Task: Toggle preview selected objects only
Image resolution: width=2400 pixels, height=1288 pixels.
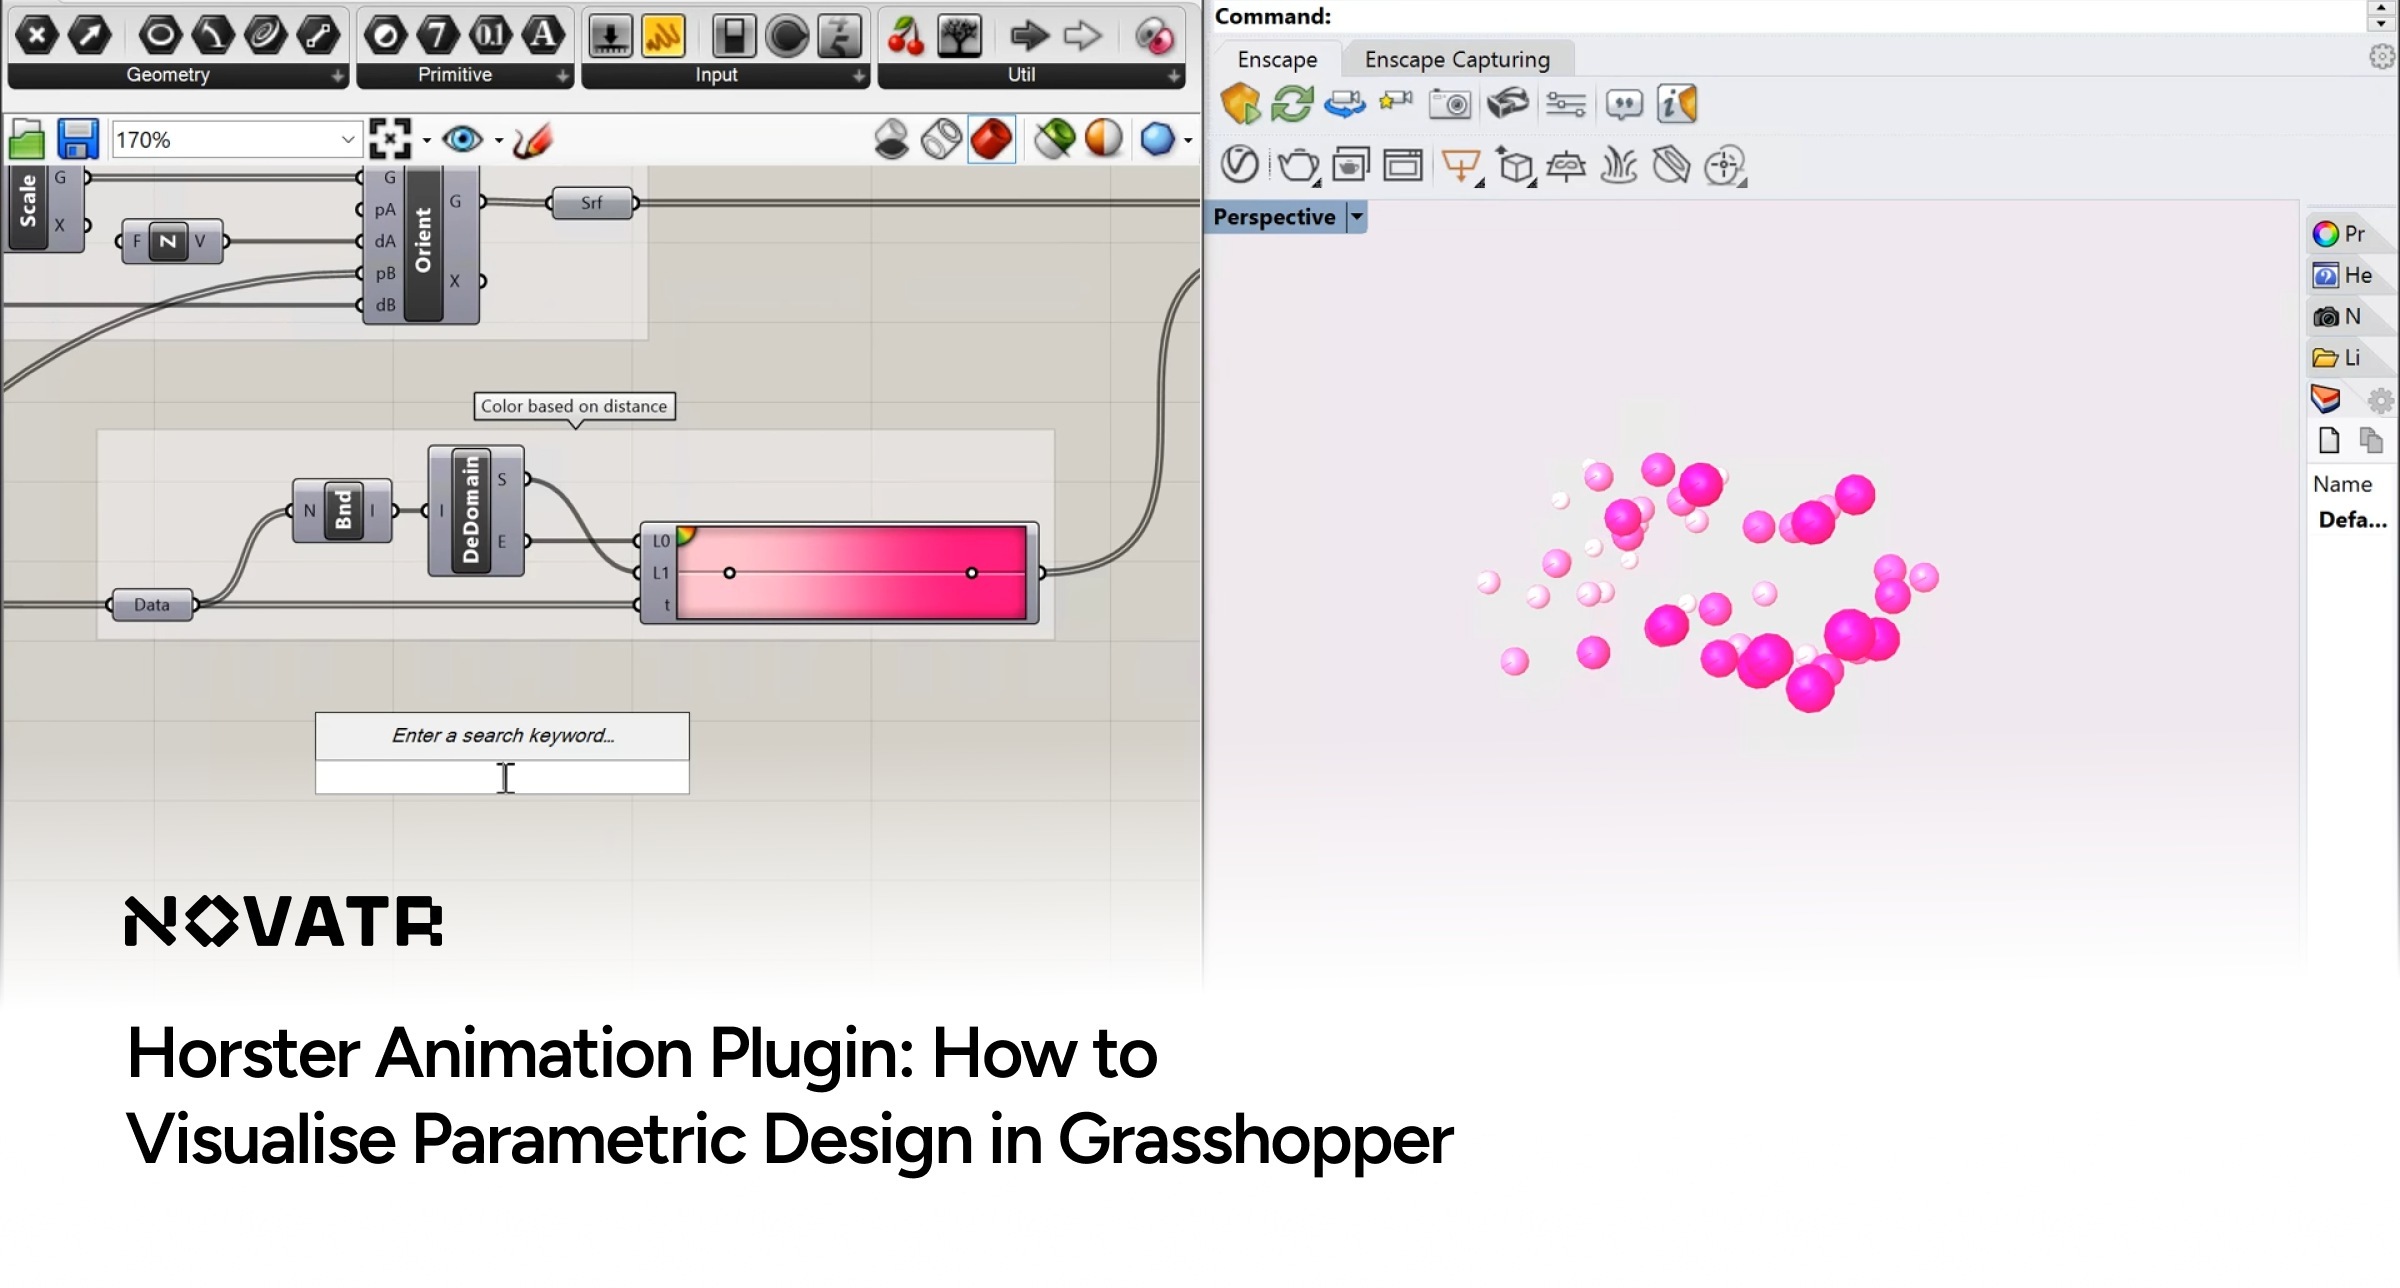Action: pyautogui.click(x=1054, y=139)
